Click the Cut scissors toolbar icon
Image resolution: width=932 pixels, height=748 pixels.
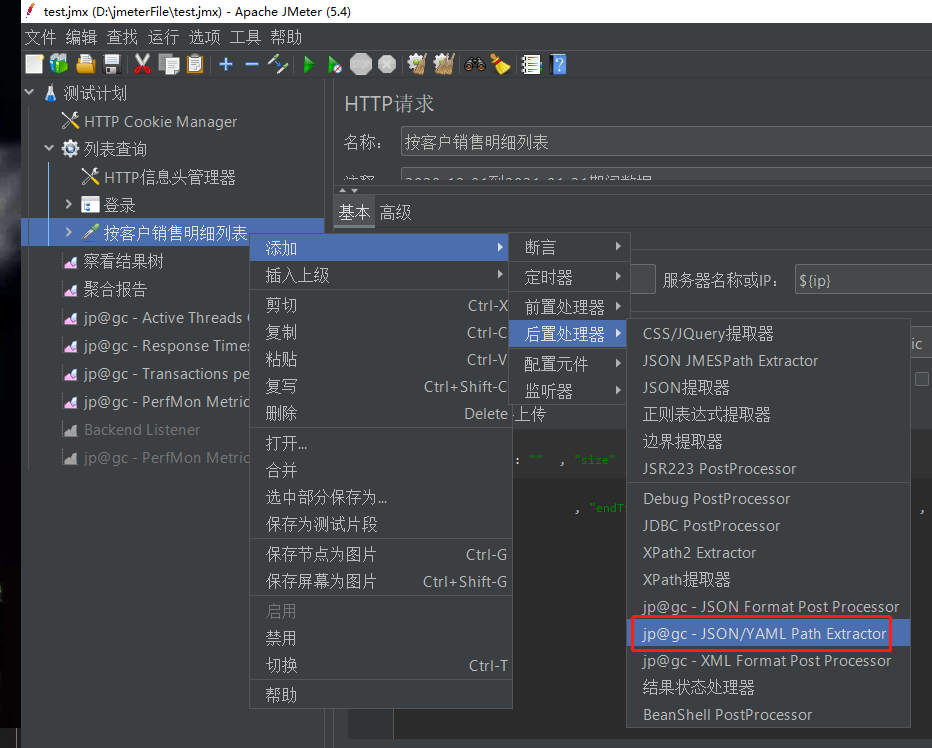pos(140,64)
